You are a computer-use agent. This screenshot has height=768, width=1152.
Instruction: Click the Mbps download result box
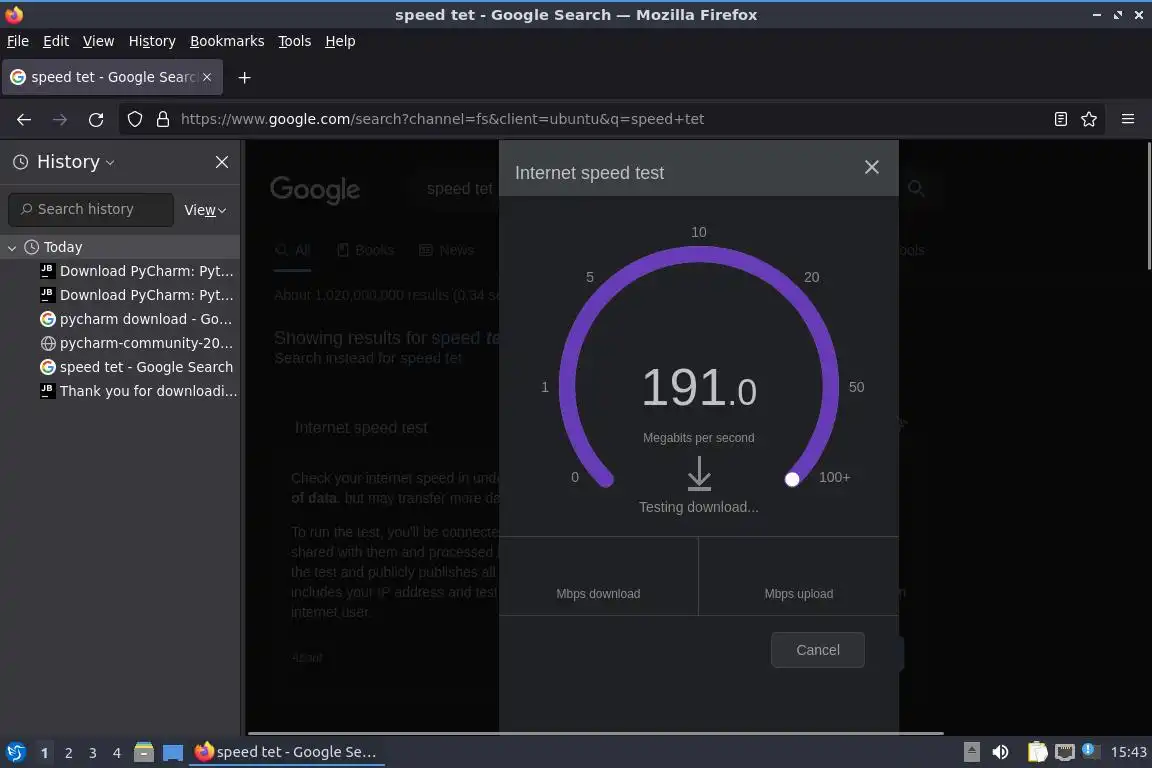[598, 576]
